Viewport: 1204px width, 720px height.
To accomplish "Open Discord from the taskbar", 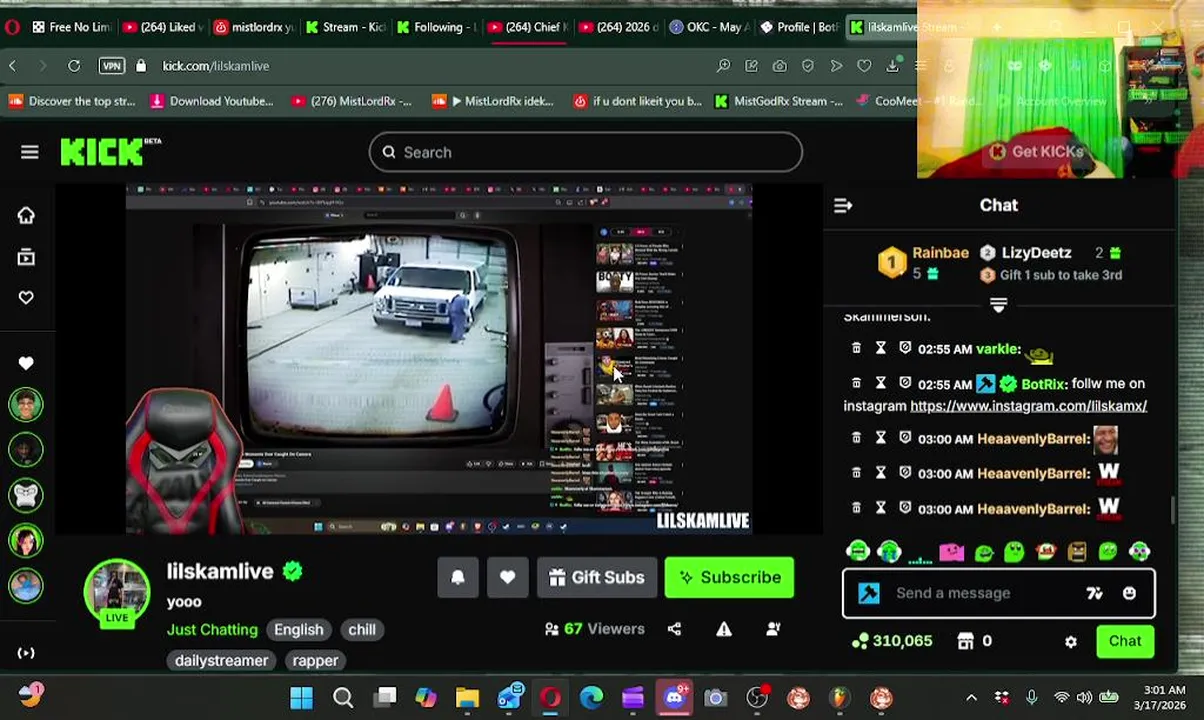I will point(674,697).
